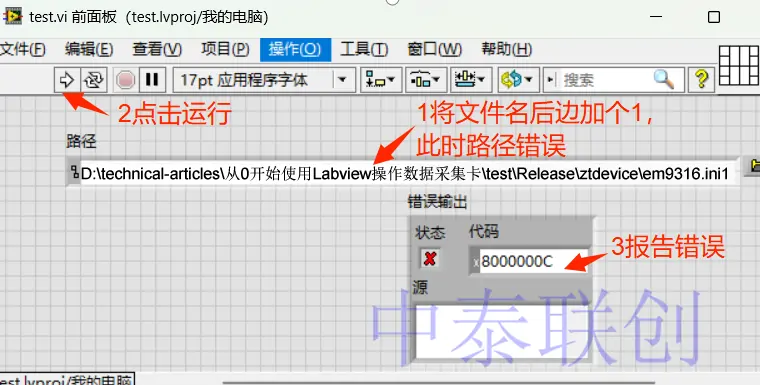
Task: Open the Resize Objects dropdown
Action: click(470, 80)
